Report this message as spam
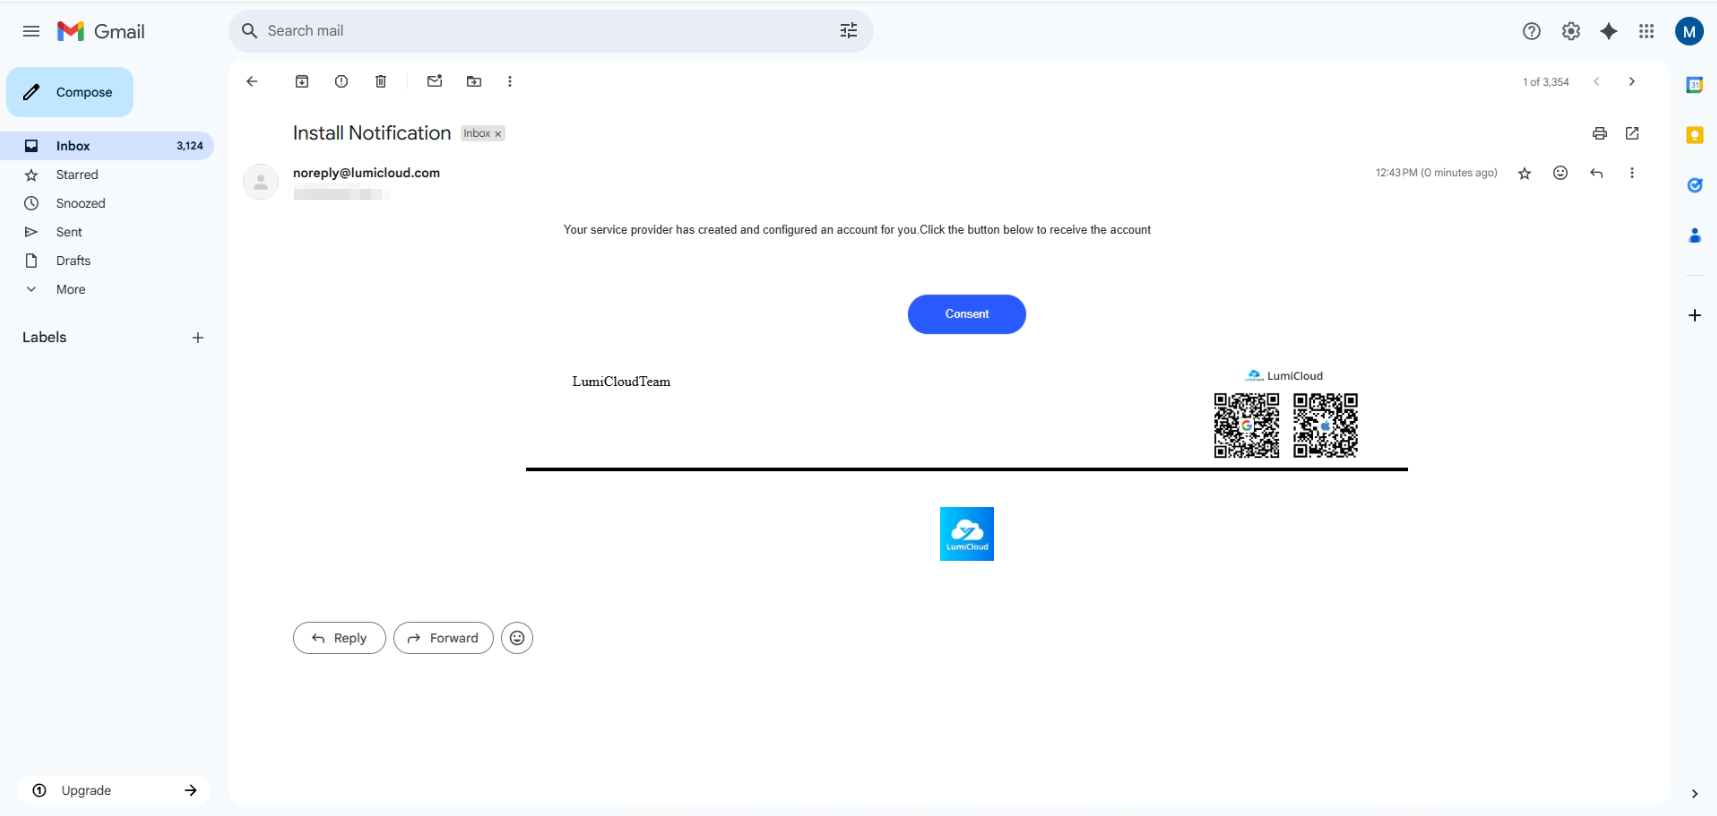This screenshot has height=816, width=1717. [x=341, y=82]
